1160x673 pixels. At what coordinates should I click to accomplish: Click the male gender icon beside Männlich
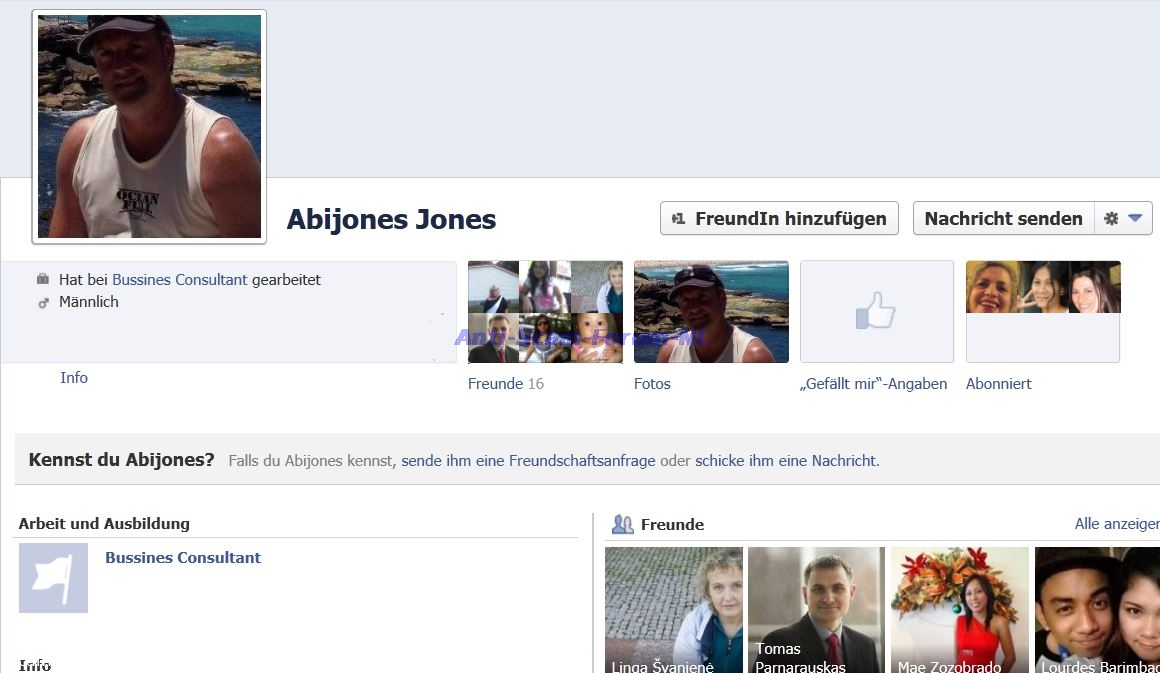[x=43, y=302]
